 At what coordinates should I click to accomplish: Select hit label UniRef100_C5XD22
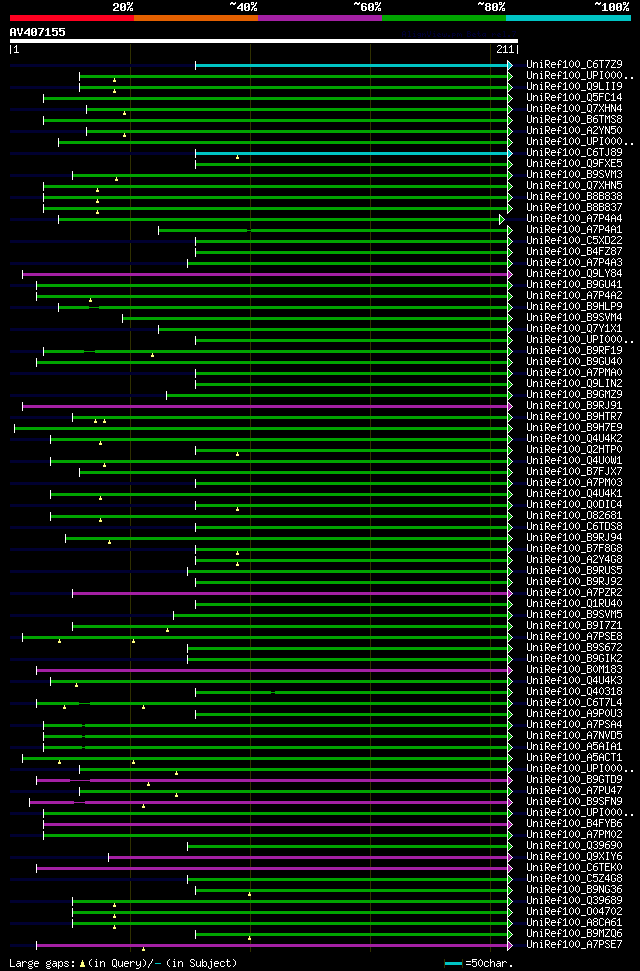tap(574, 240)
